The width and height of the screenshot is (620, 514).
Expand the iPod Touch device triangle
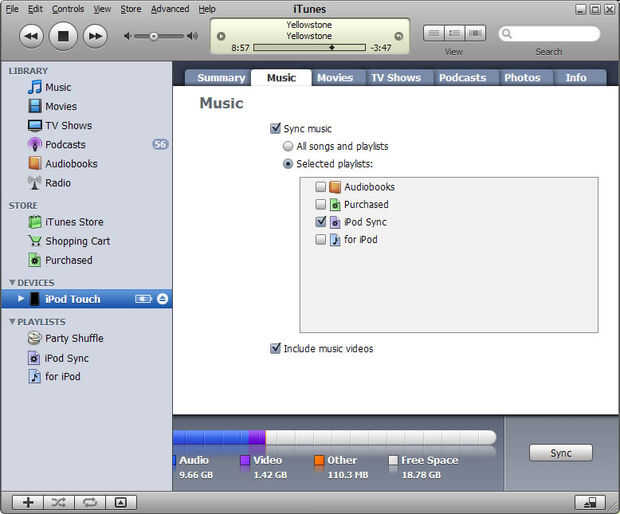[21, 299]
